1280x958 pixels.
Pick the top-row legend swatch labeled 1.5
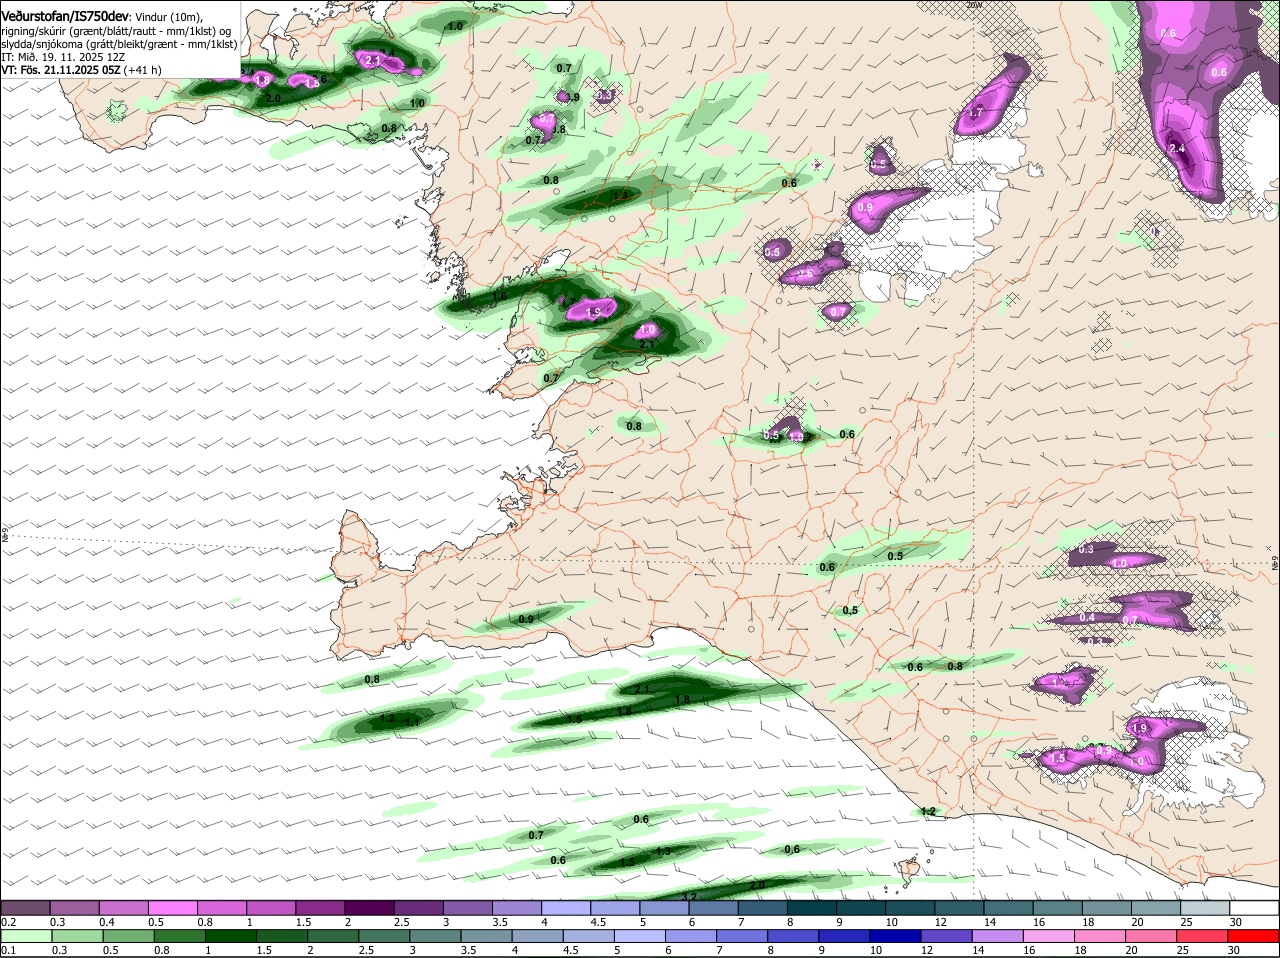click(x=320, y=907)
